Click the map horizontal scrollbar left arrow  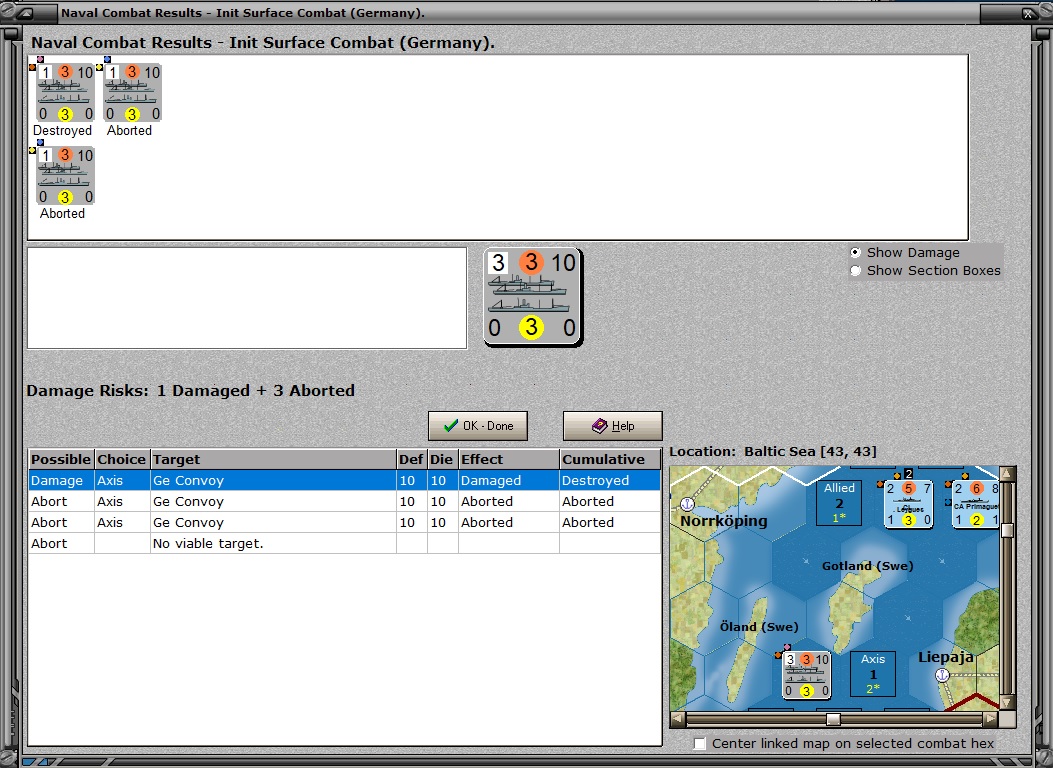point(678,719)
